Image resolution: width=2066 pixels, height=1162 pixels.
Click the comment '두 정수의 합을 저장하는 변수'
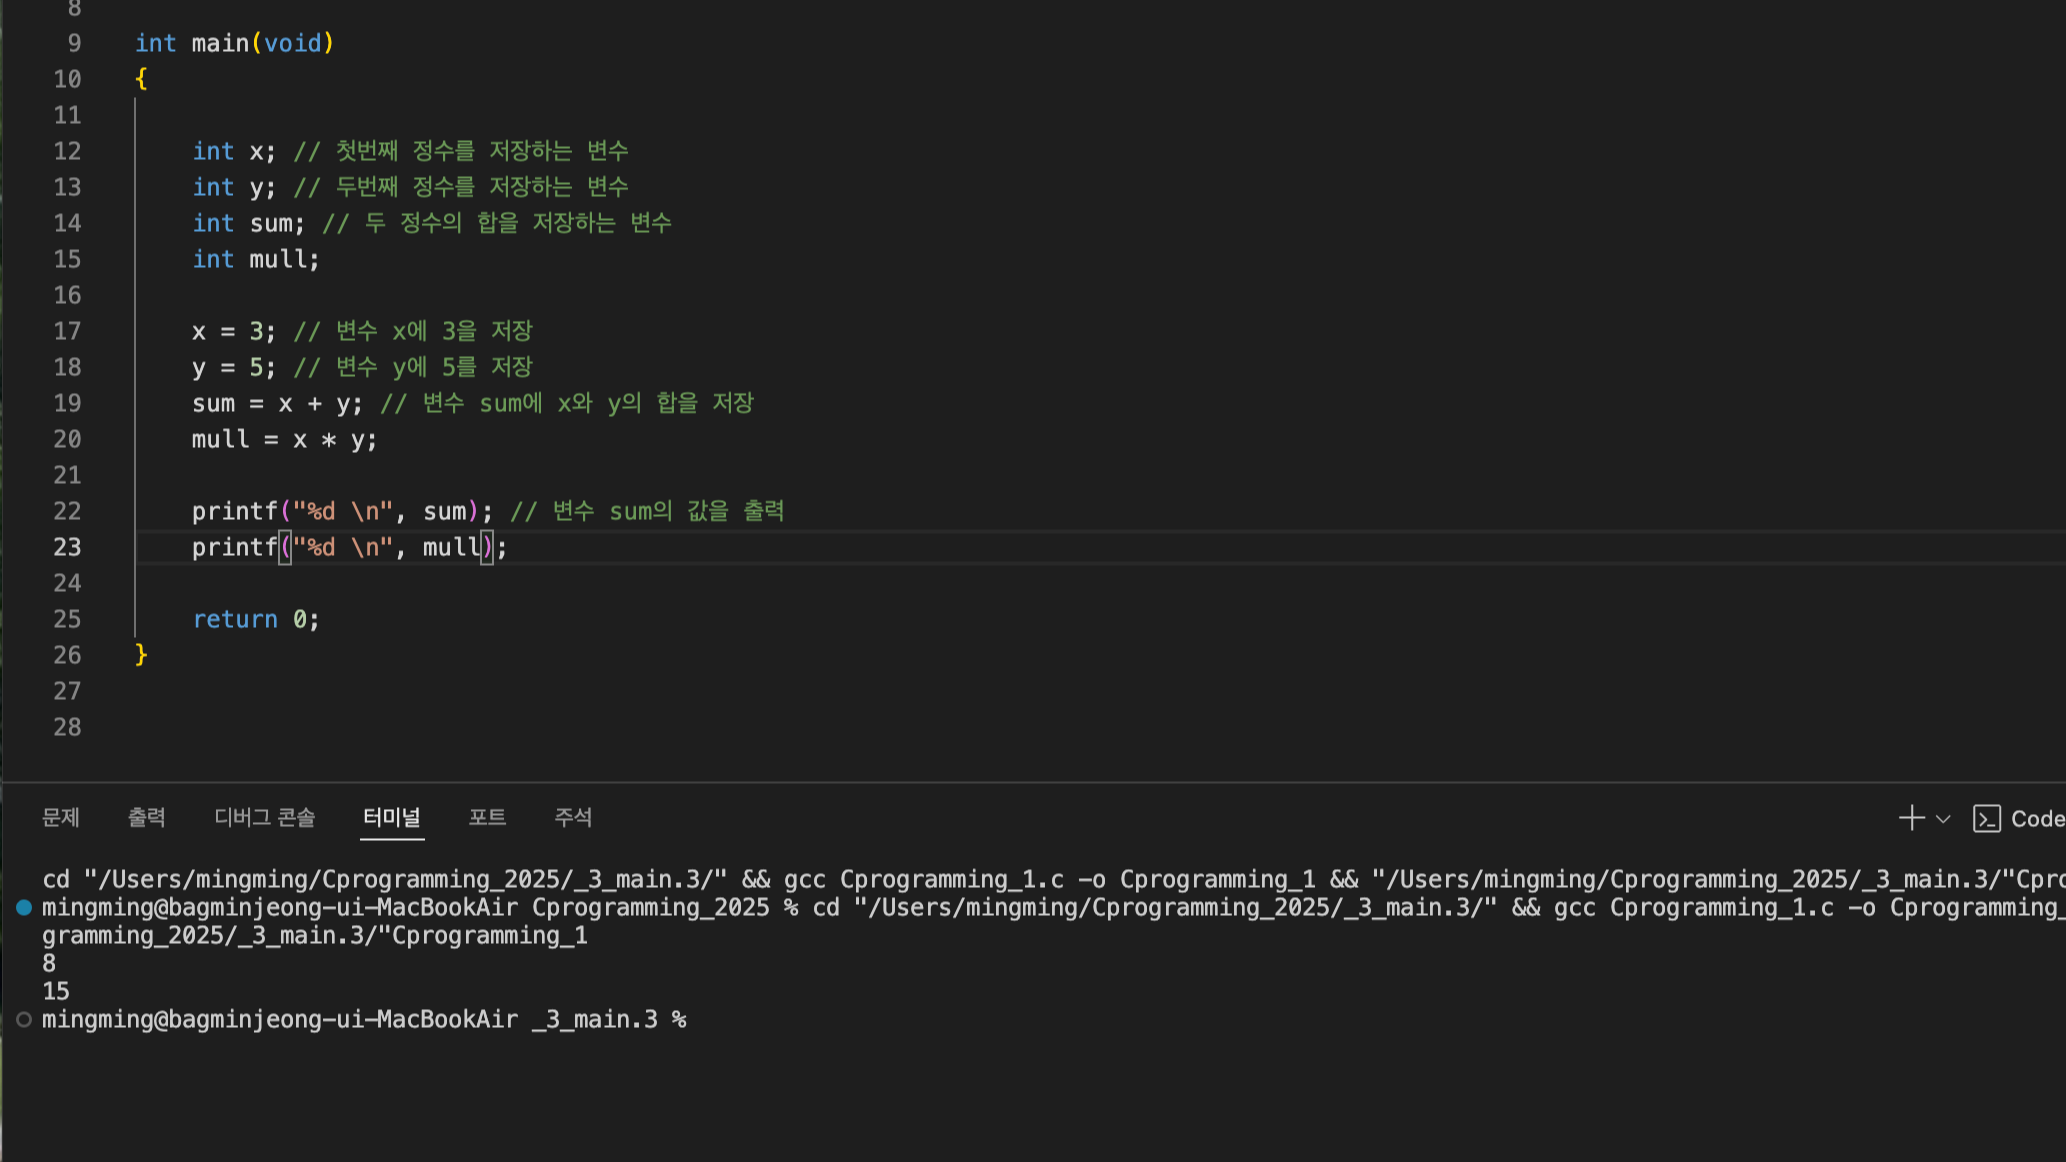pos(518,223)
